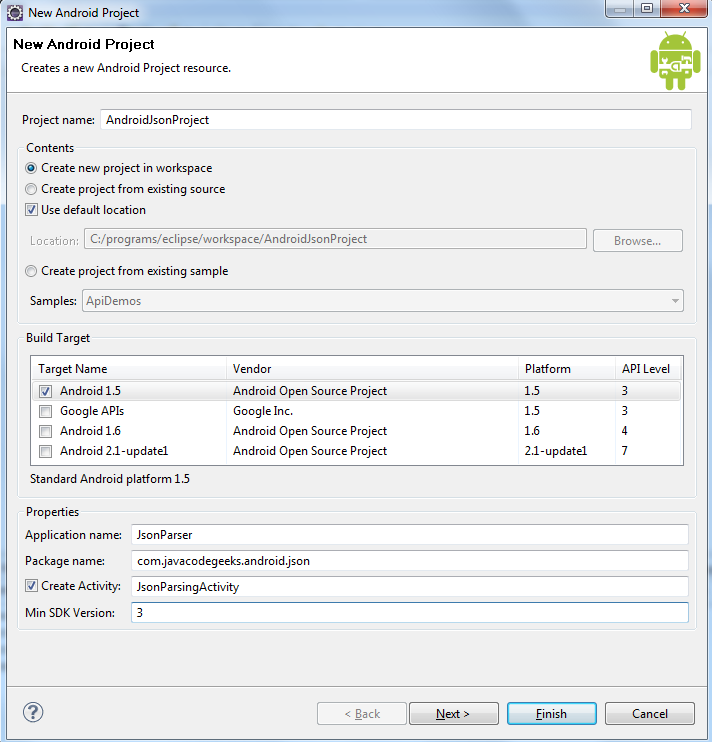Open the Samples ApiDemos dropdown

click(383, 301)
